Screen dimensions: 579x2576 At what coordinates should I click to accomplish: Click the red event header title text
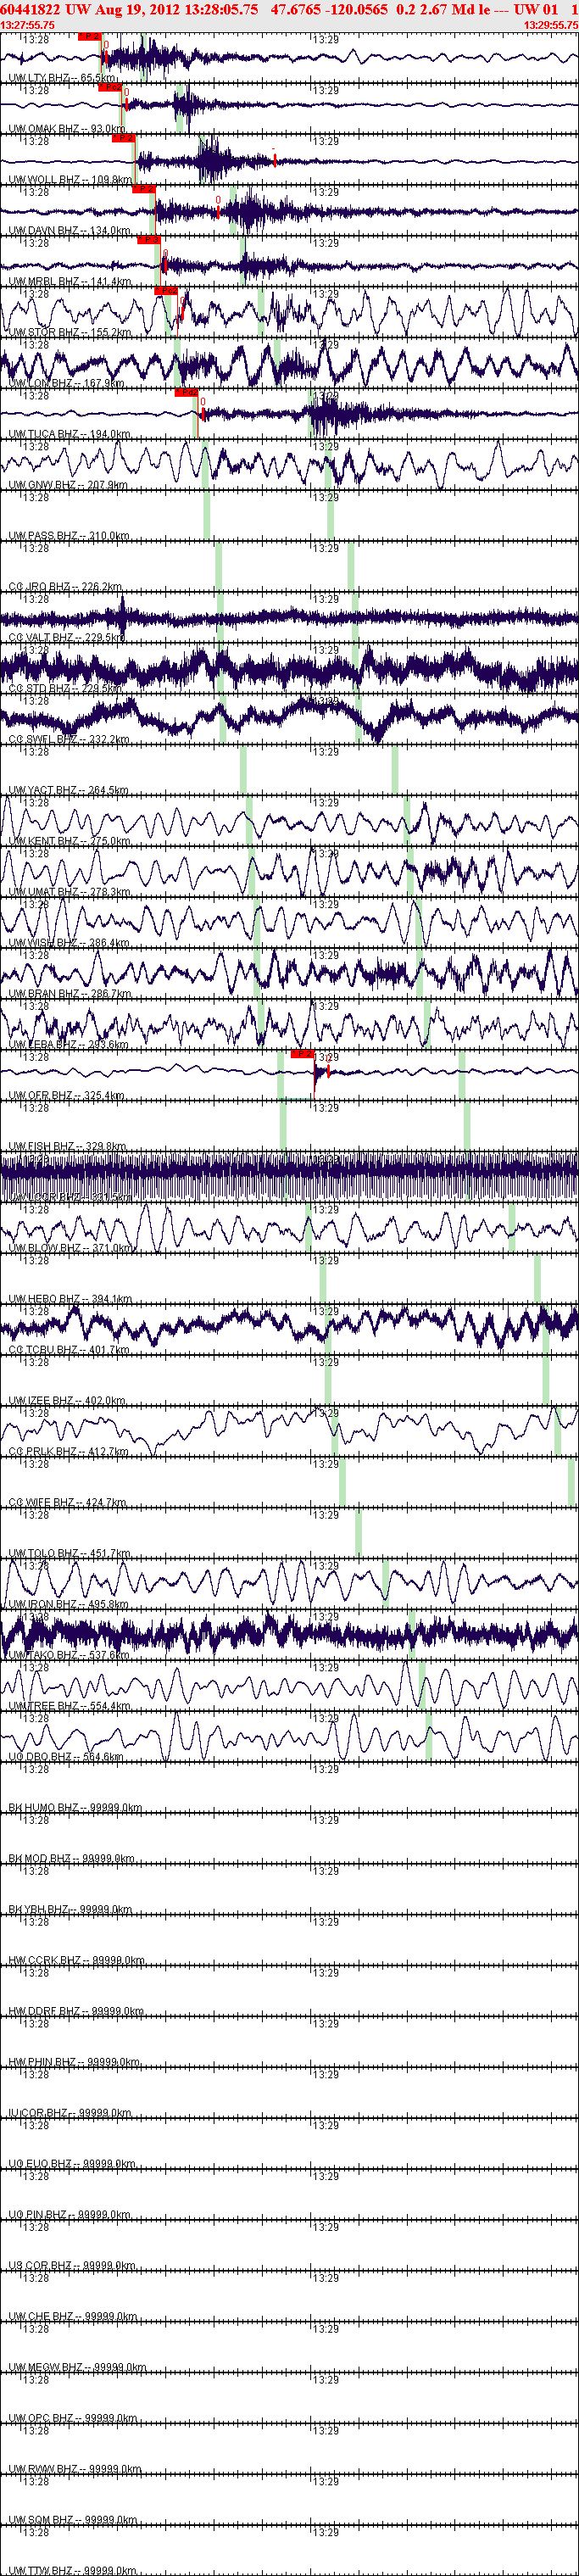288,9
